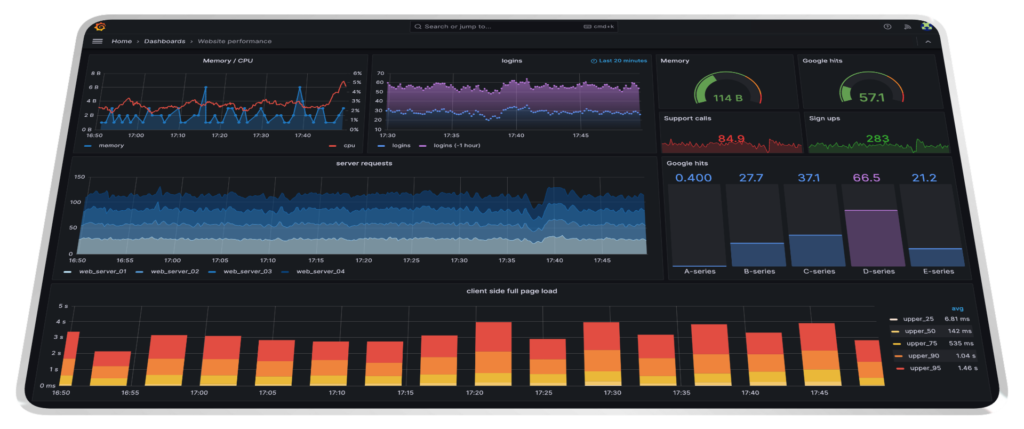Click Website performance breadcrumb
This screenshot has width=1024, height=429.
(x=234, y=41)
